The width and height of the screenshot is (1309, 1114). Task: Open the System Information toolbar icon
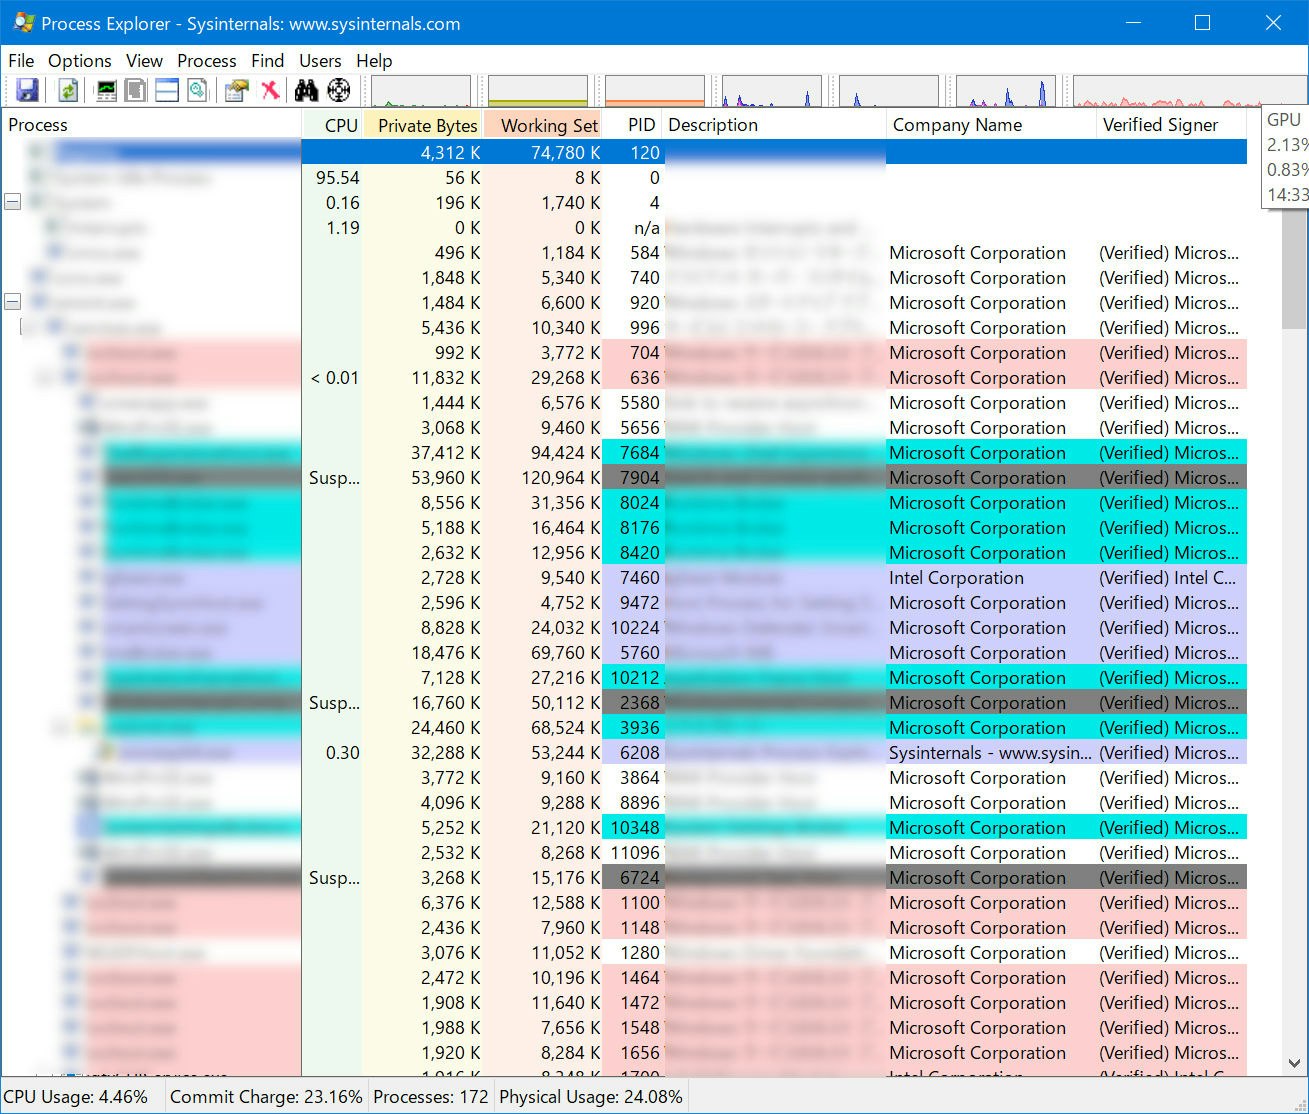(106, 90)
